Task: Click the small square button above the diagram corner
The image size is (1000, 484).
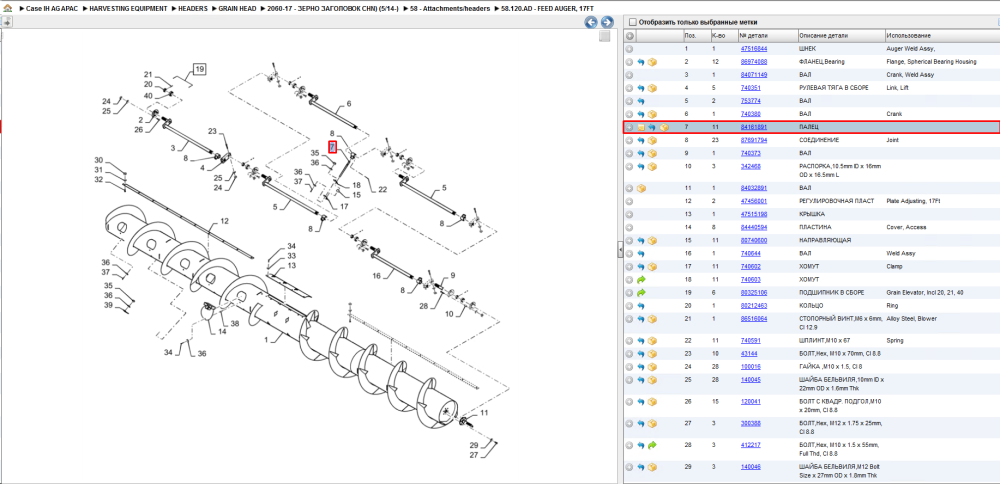Action: point(605,36)
